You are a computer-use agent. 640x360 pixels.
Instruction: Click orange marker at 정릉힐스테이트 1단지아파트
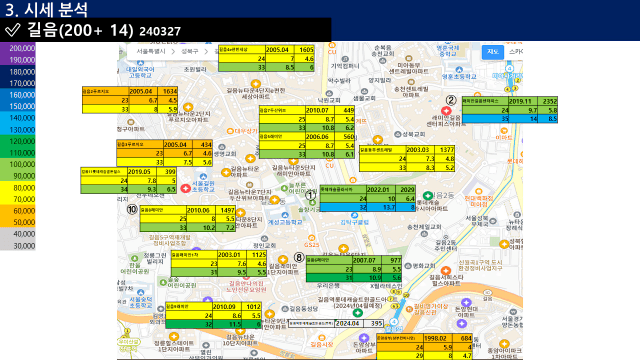pos(174,336)
